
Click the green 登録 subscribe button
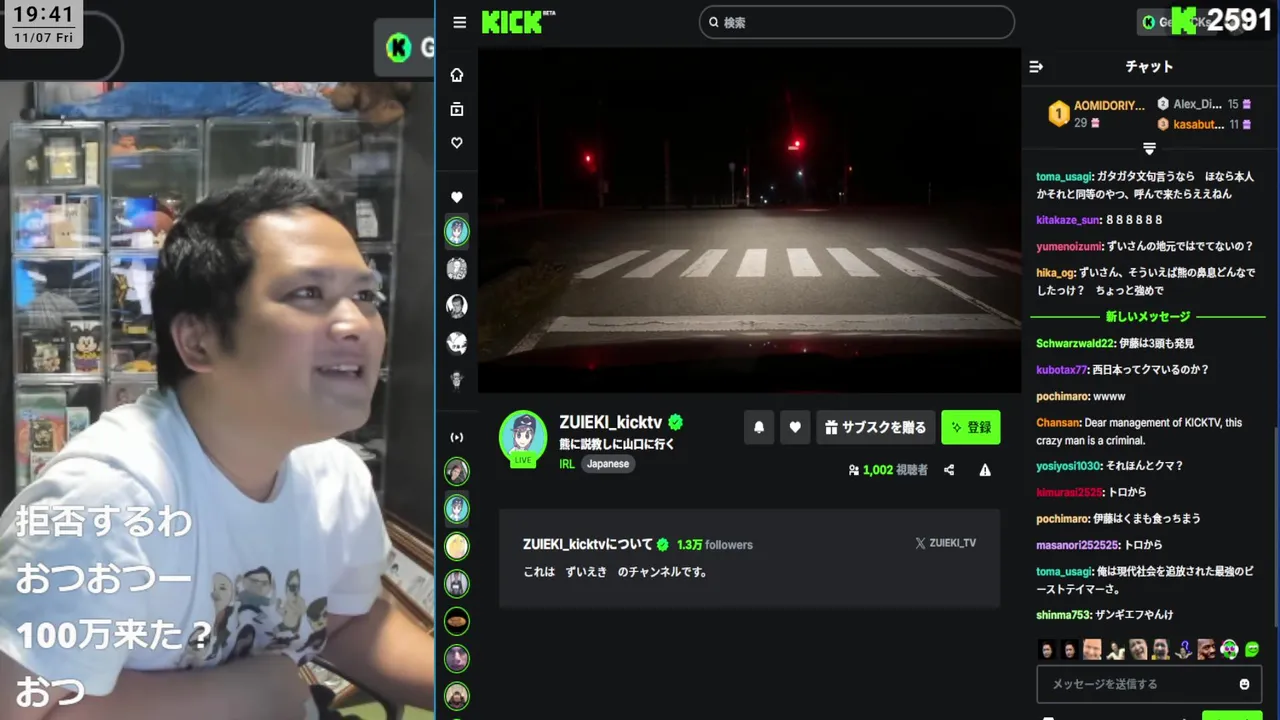[x=970, y=427]
